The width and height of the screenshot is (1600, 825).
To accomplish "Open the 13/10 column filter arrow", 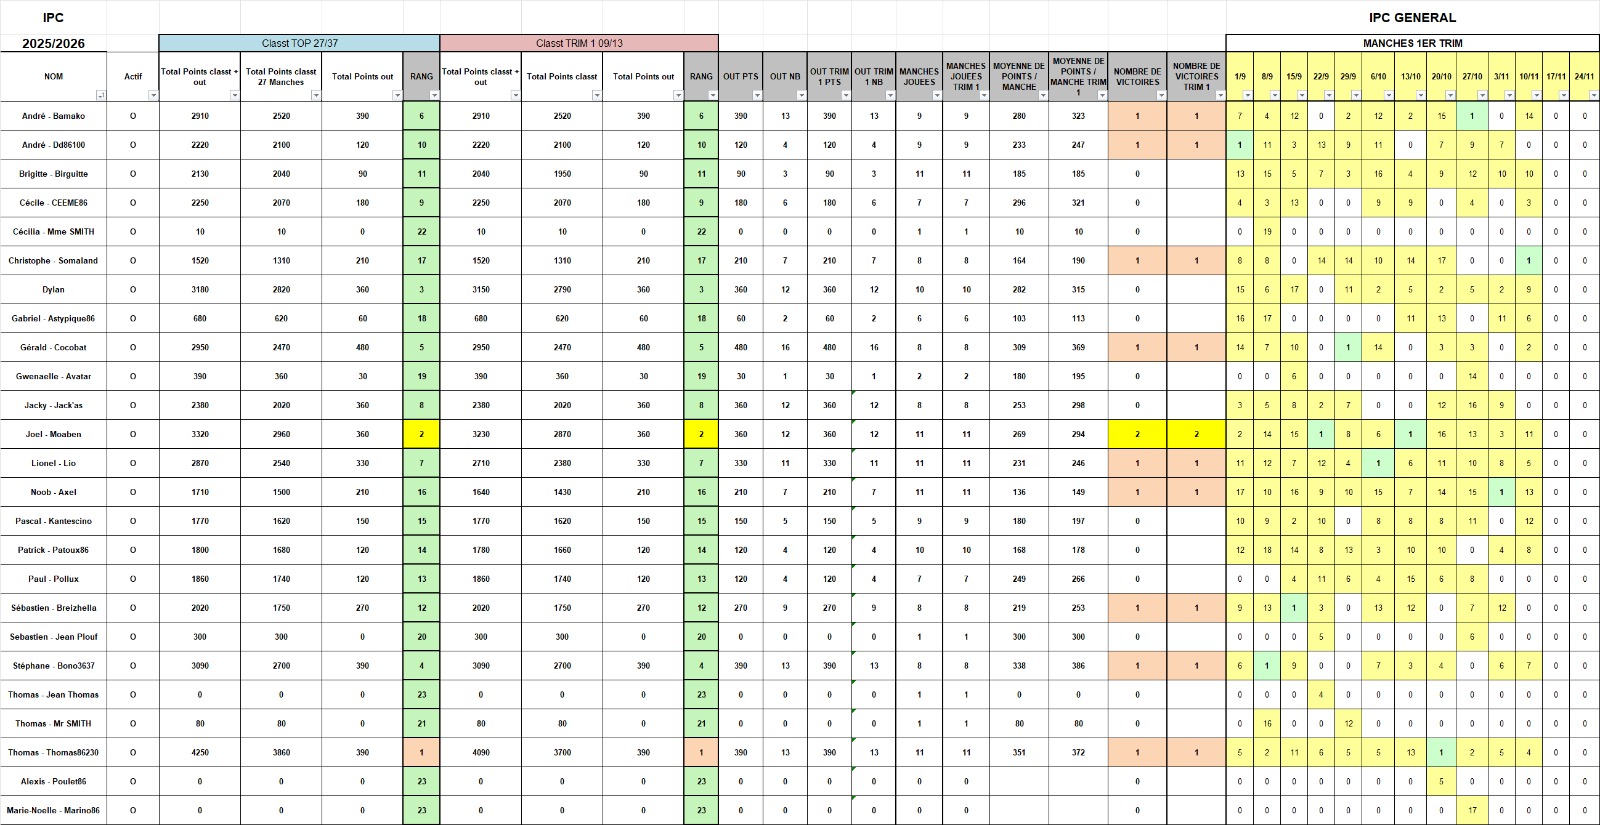I will (x=1421, y=95).
